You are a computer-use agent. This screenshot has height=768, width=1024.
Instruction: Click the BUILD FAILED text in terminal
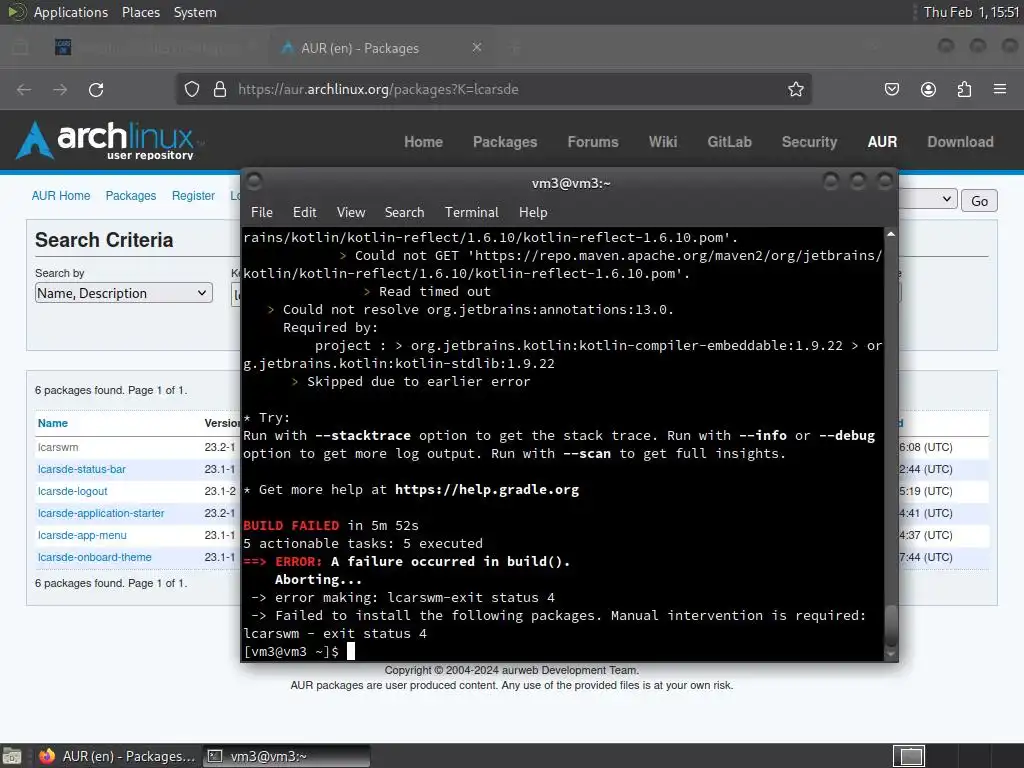click(291, 525)
